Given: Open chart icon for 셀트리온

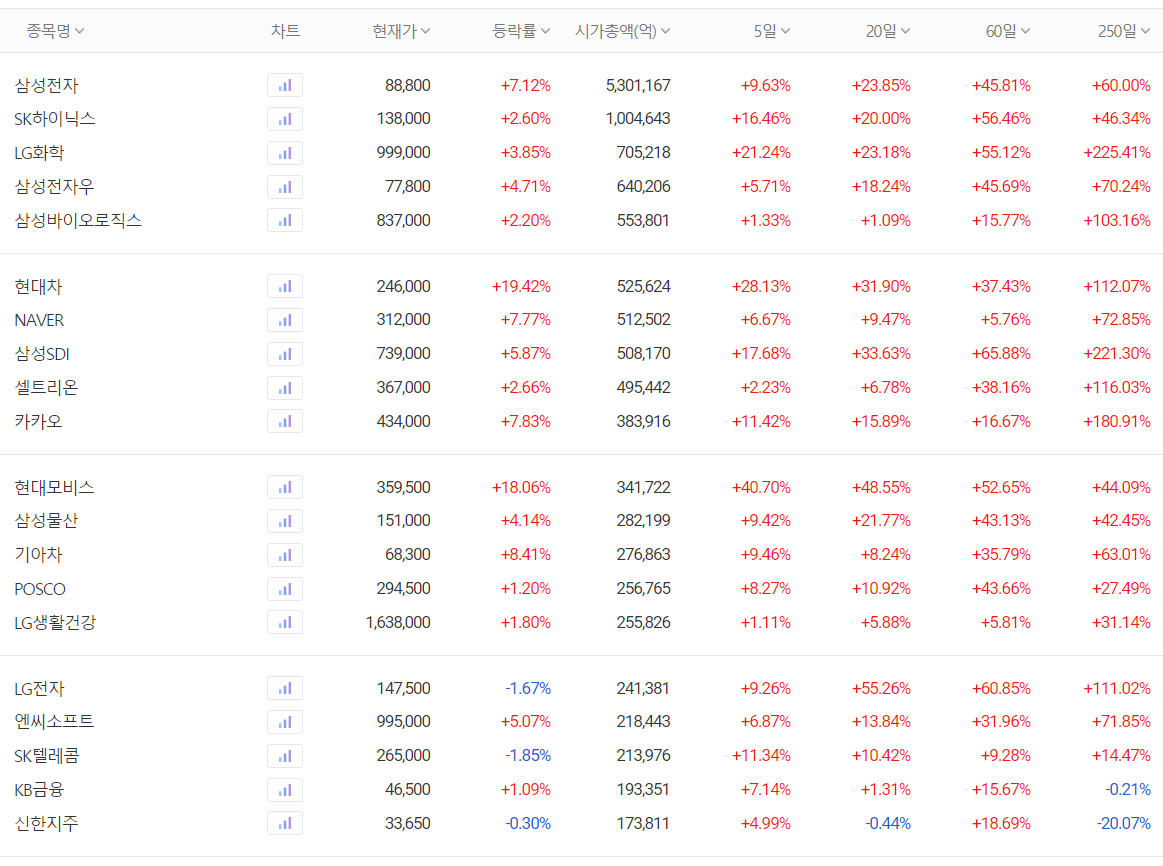Looking at the screenshot, I should [x=285, y=388].
